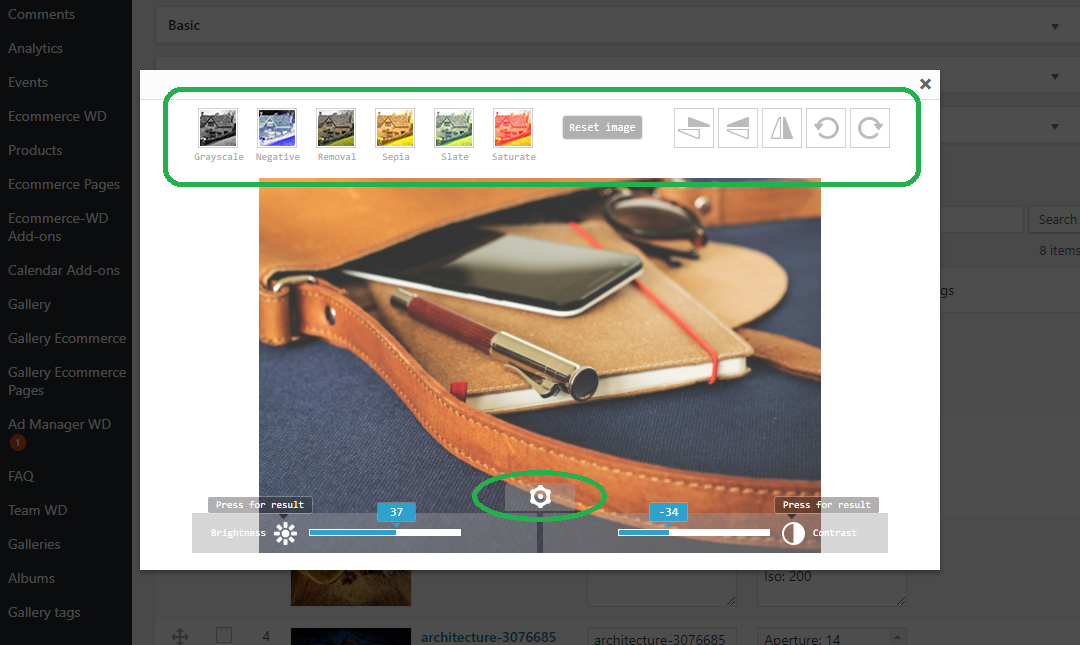Tick the checkbox for row 4

click(x=224, y=635)
